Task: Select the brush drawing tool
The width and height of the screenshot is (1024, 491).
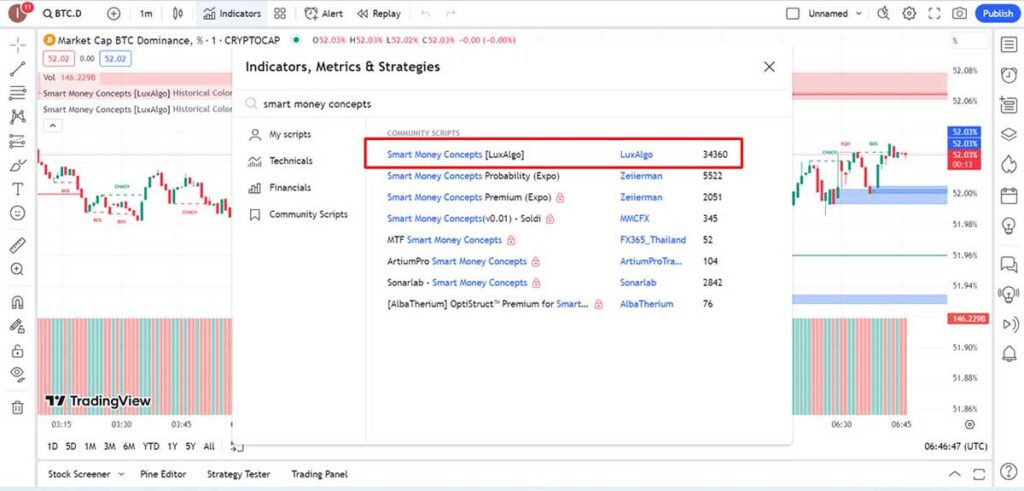Action: click(x=18, y=165)
